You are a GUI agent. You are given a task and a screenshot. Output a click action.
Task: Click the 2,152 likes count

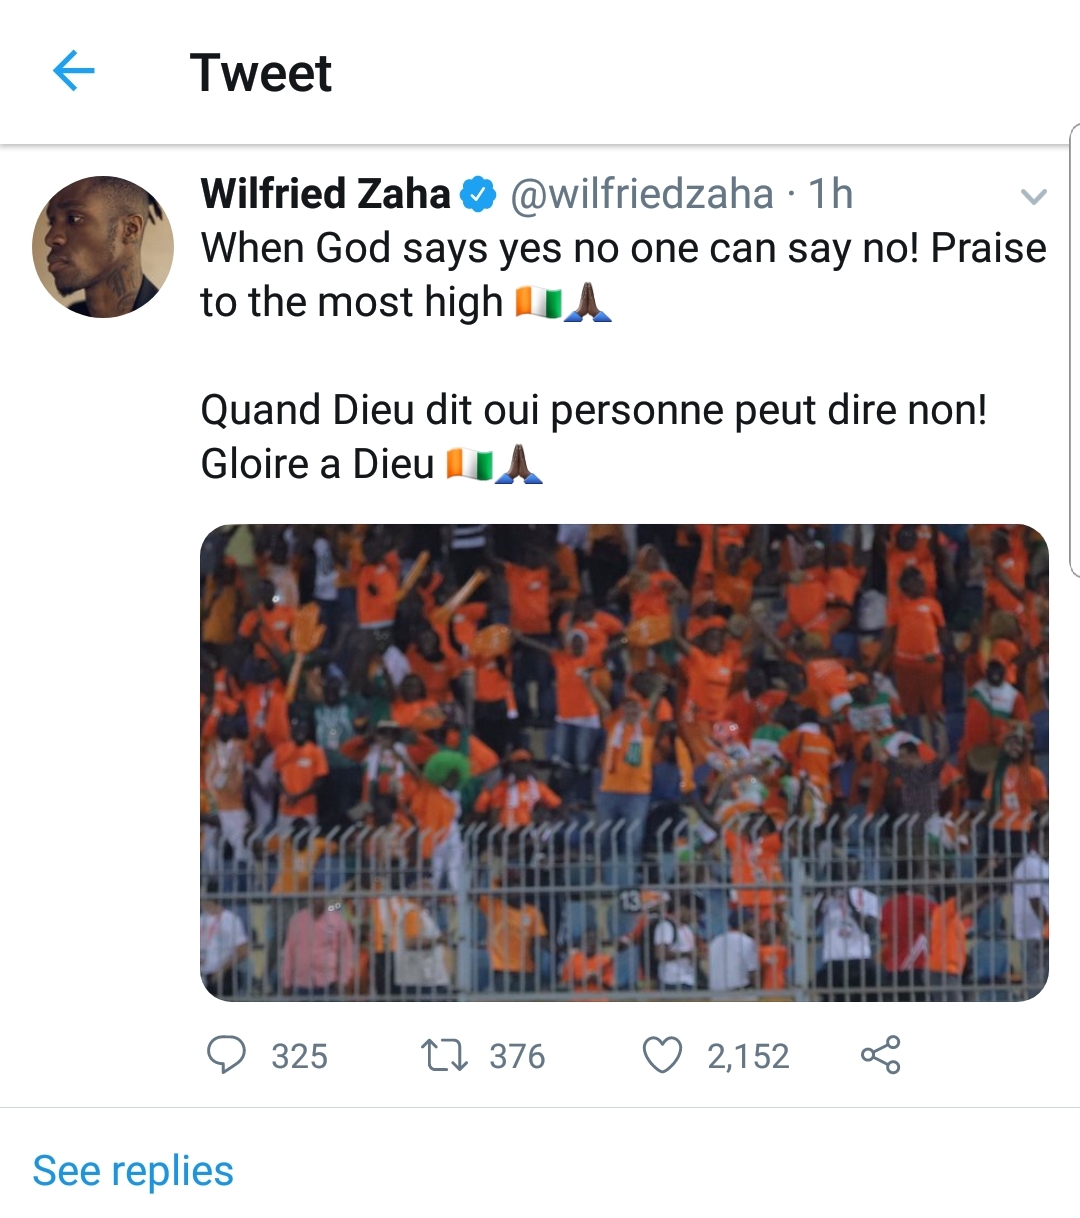tap(748, 1056)
